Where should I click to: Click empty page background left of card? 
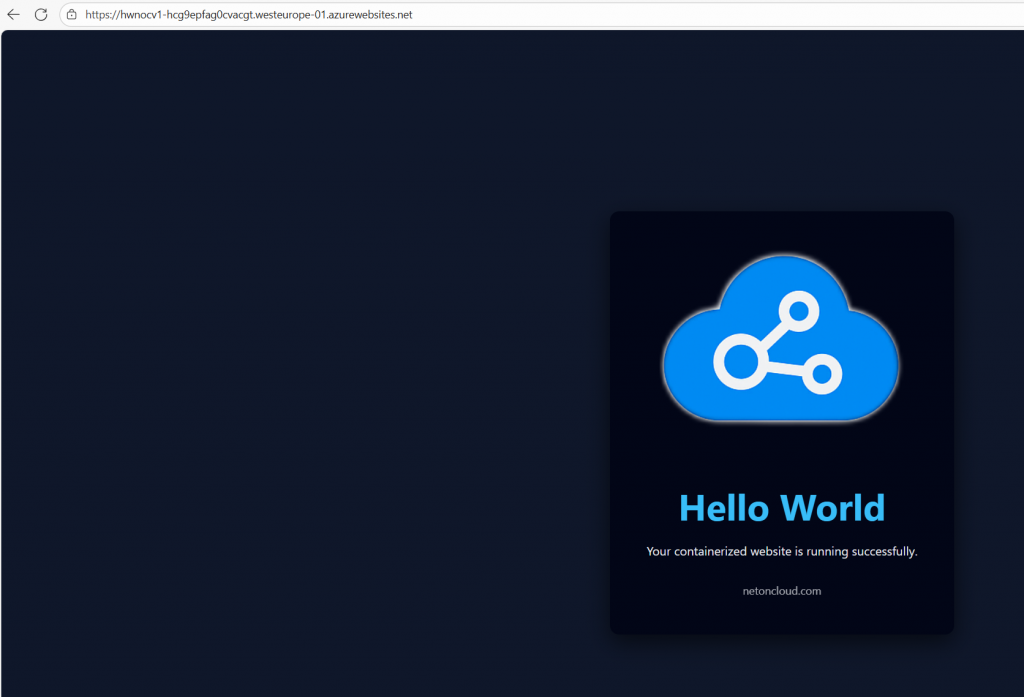pos(300,400)
